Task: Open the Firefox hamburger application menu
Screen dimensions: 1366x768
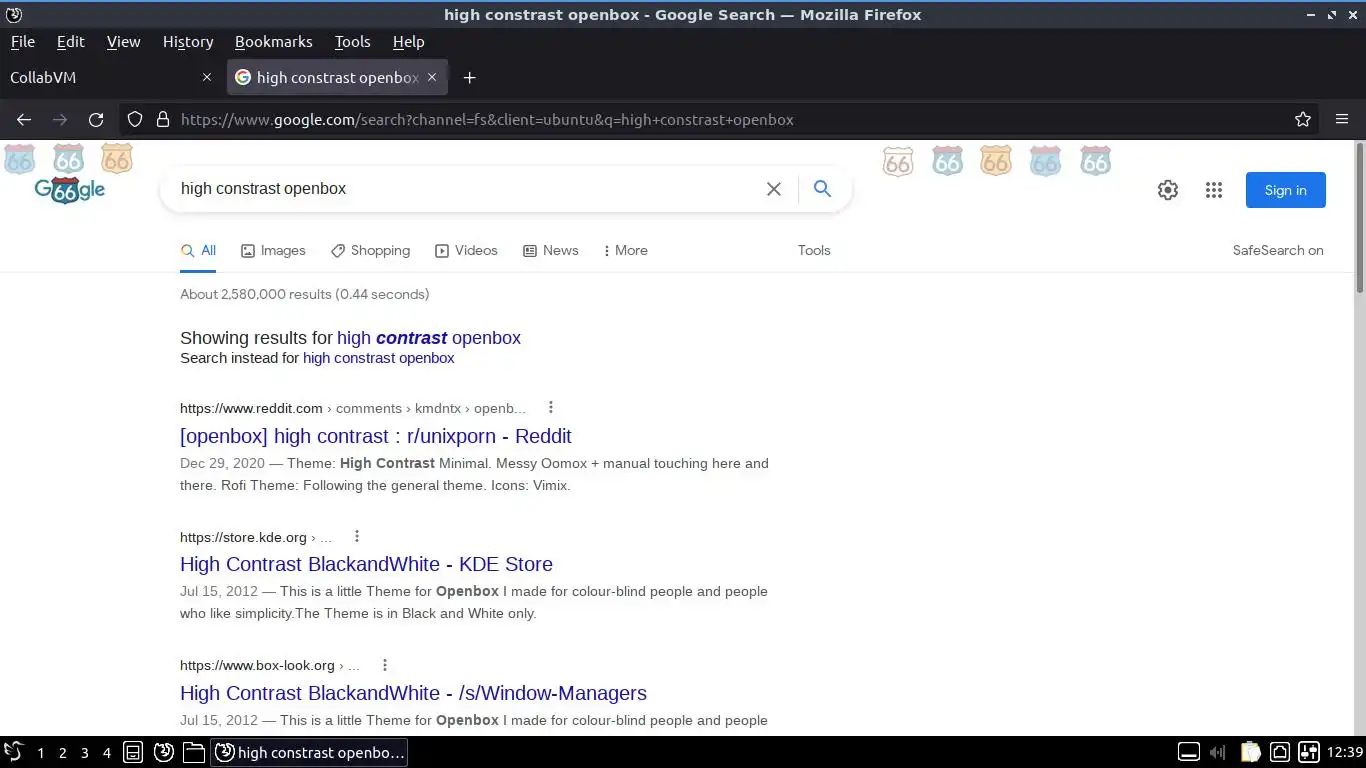Action: tap(1342, 119)
